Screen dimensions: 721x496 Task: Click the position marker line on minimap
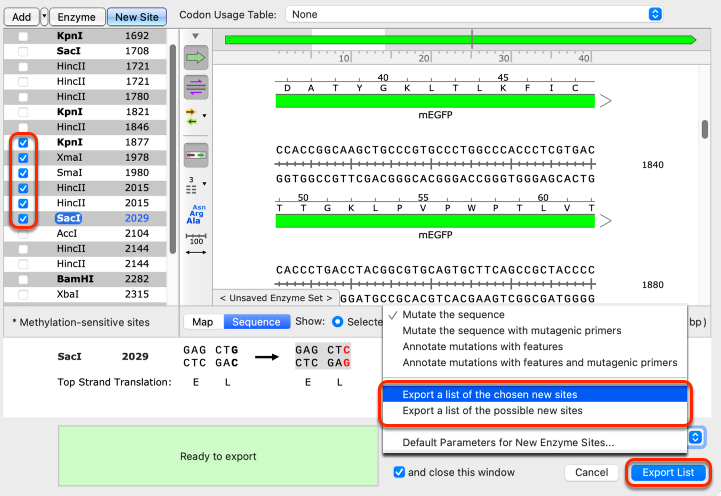tap(472, 40)
